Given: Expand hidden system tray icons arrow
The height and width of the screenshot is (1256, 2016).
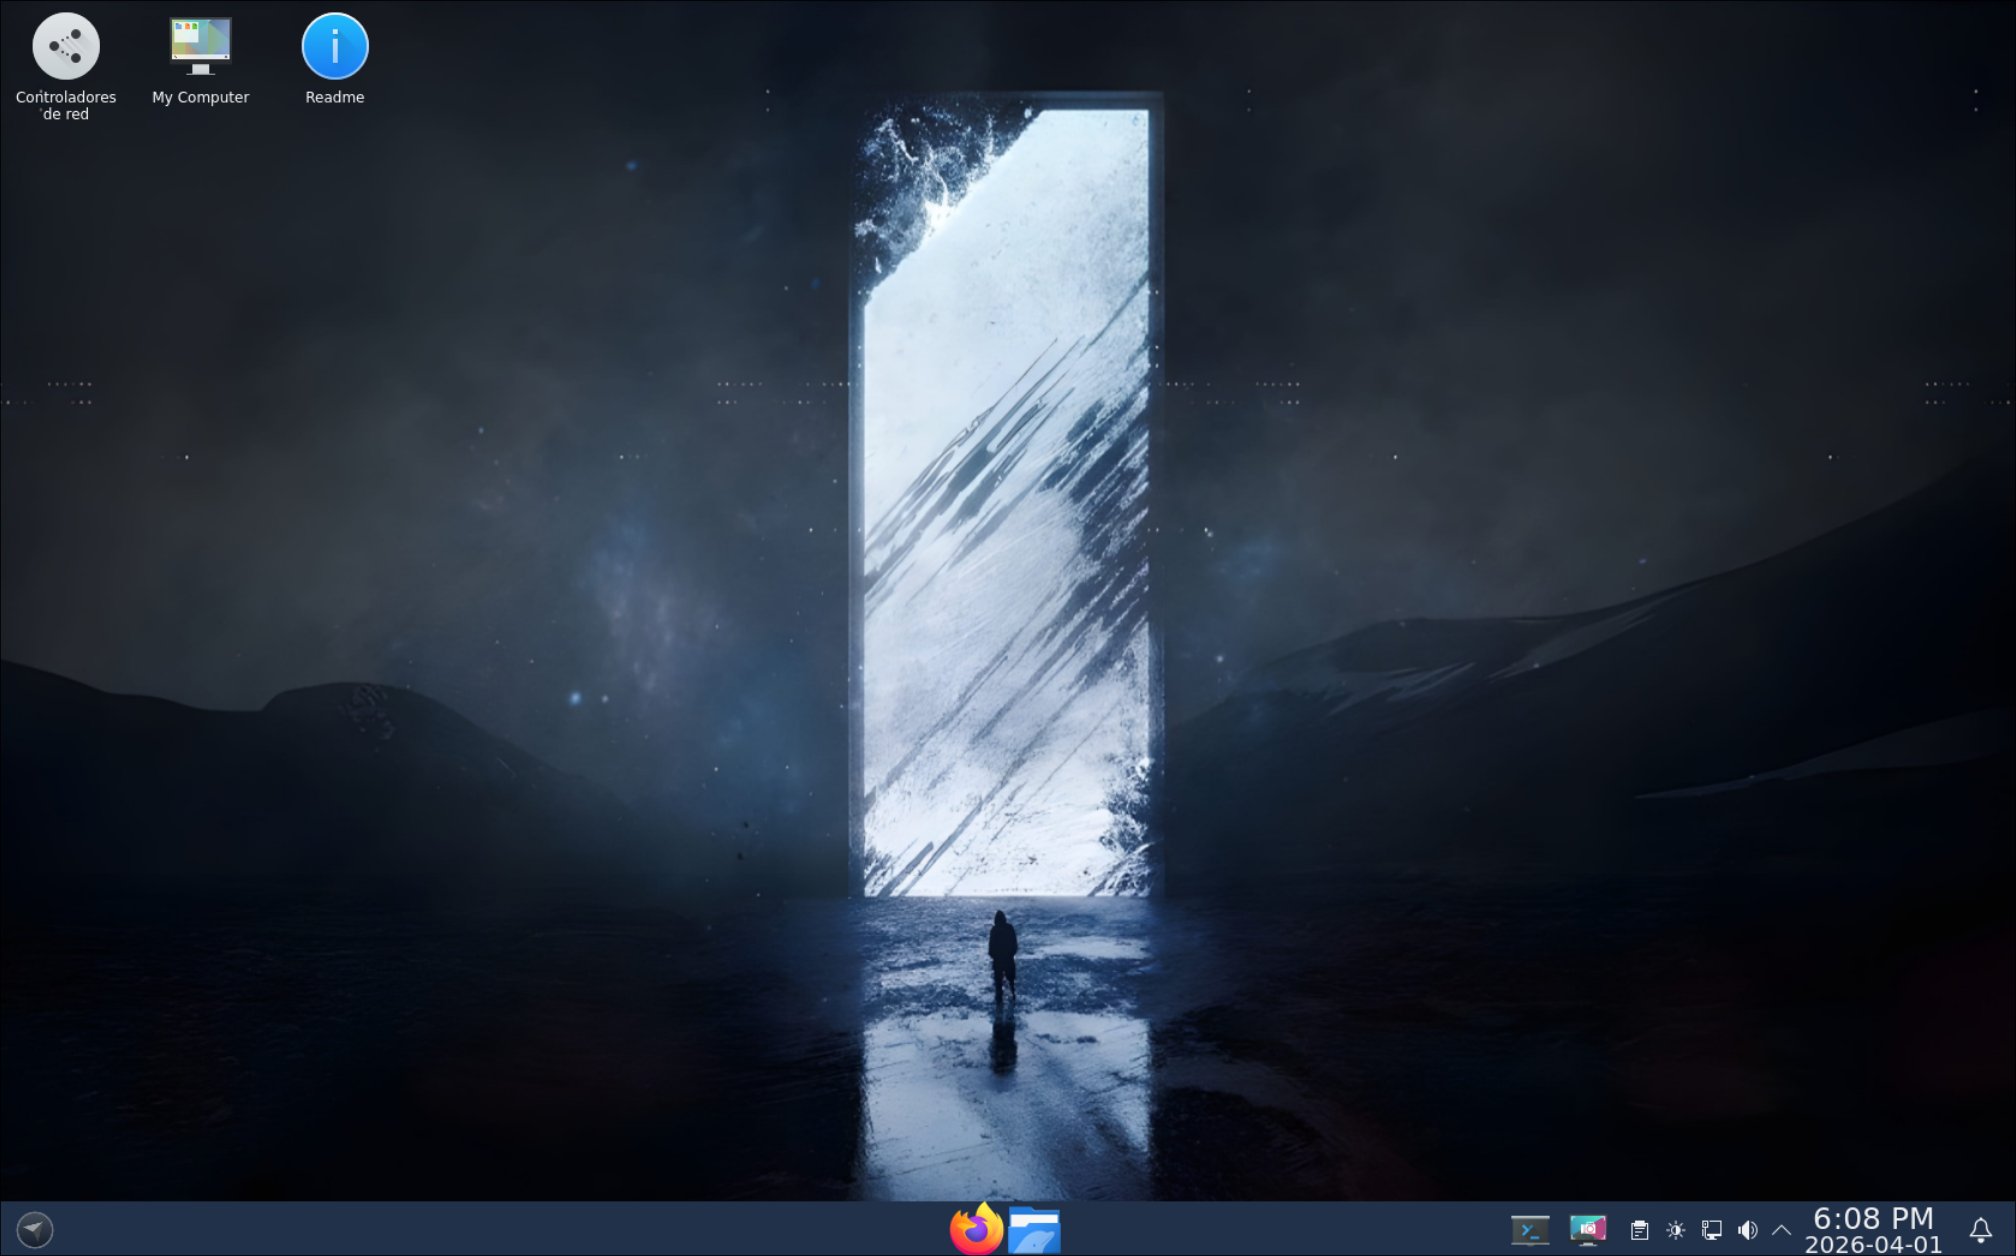Looking at the screenshot, I should pos(1781,1230).
